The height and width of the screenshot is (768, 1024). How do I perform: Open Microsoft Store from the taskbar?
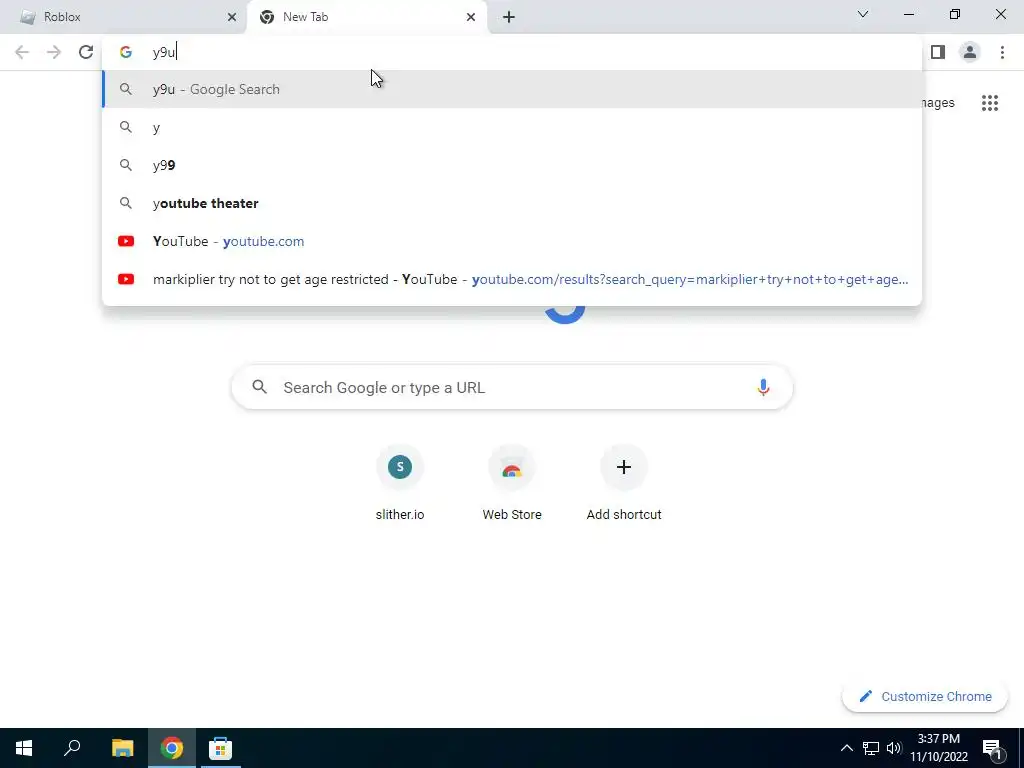coord(220,748)
